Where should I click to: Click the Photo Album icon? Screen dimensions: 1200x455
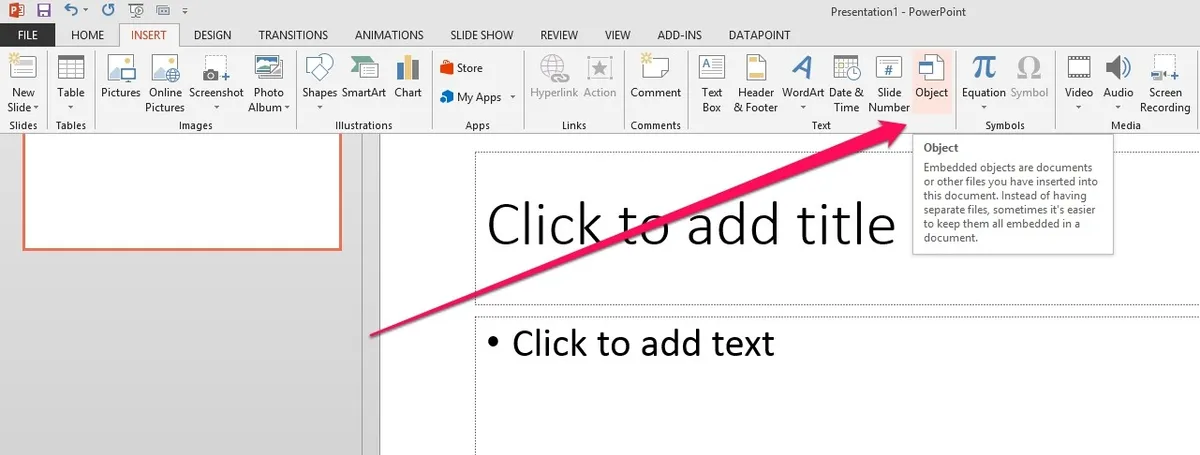pos(267,68)
